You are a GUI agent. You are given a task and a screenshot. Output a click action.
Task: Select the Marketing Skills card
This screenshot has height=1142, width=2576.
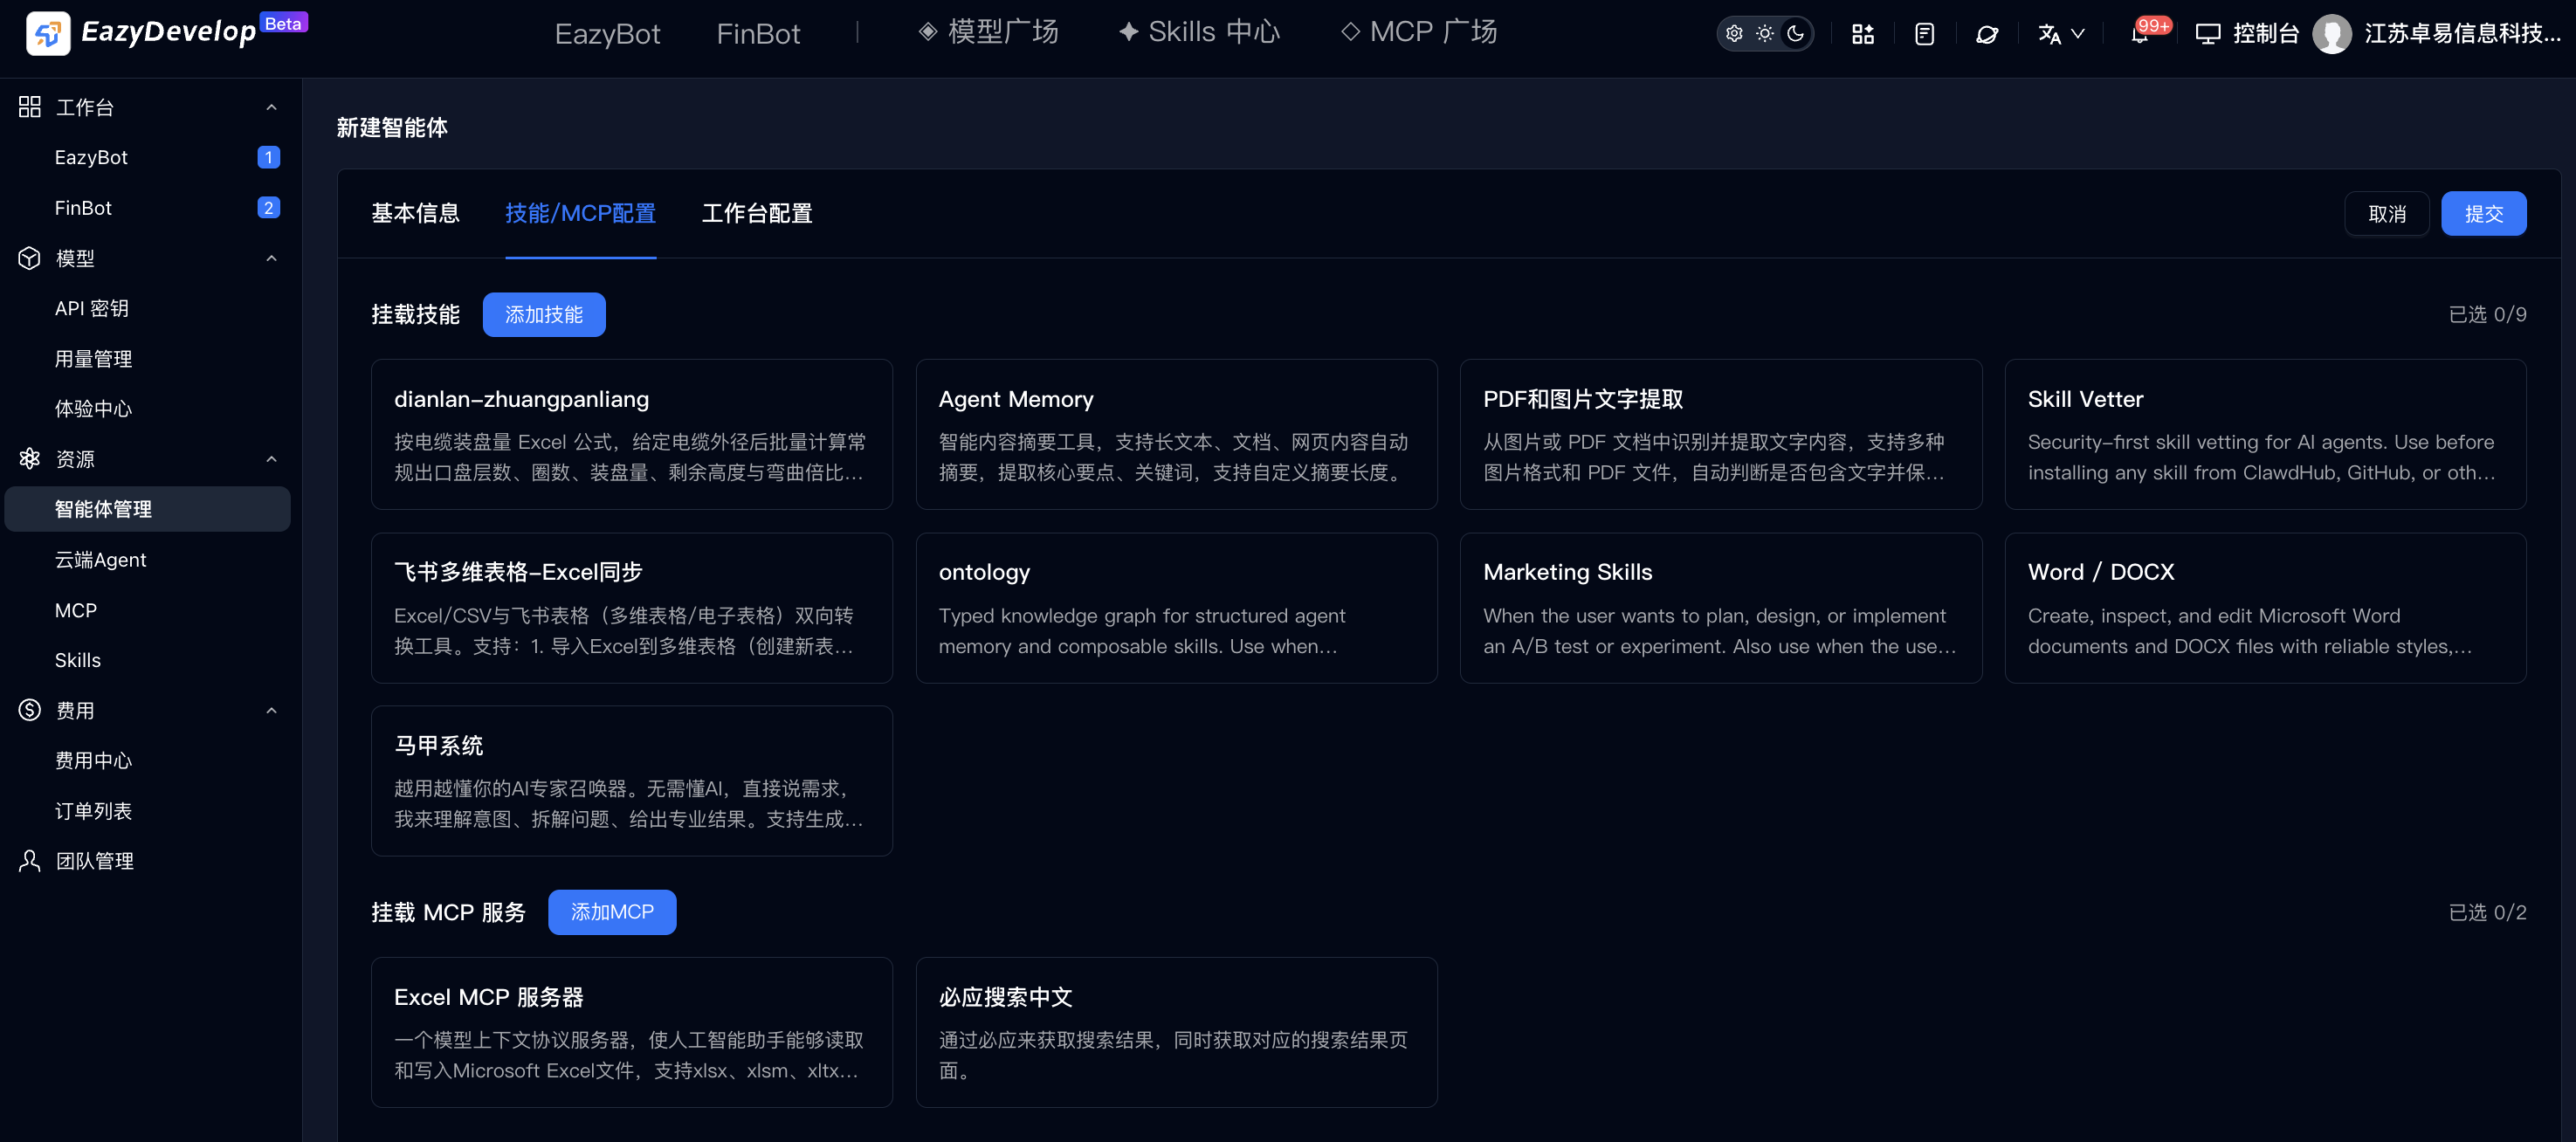click(x=1721, y=608)
